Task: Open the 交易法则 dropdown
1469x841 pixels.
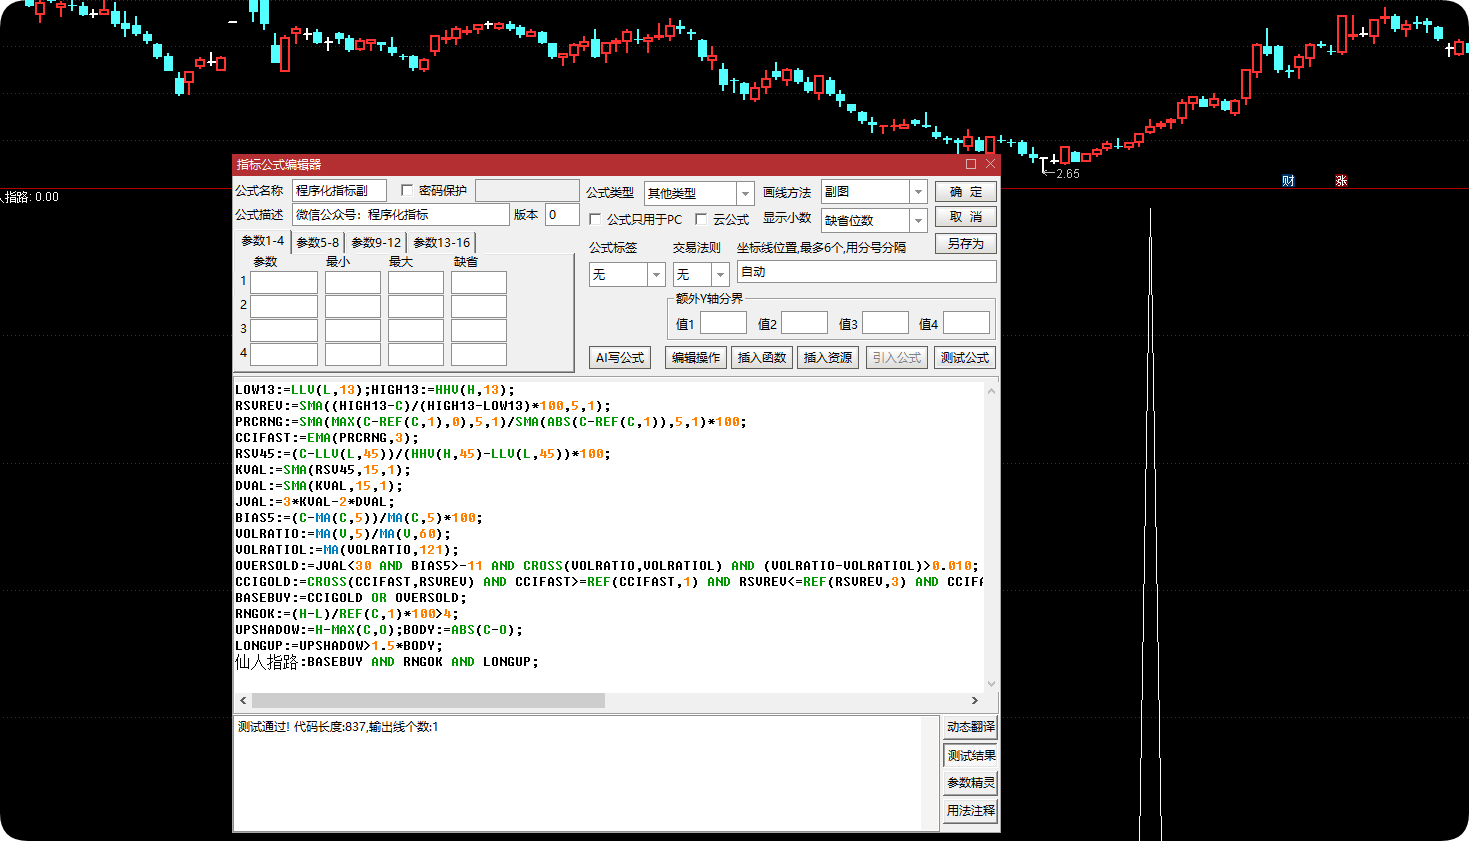Action: [x=720, y=274]
